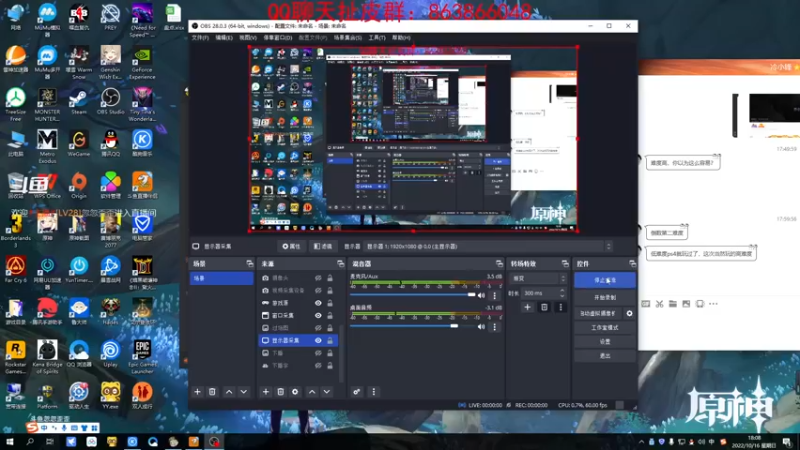Open WeGame desktop shortcut

point(79,144)
